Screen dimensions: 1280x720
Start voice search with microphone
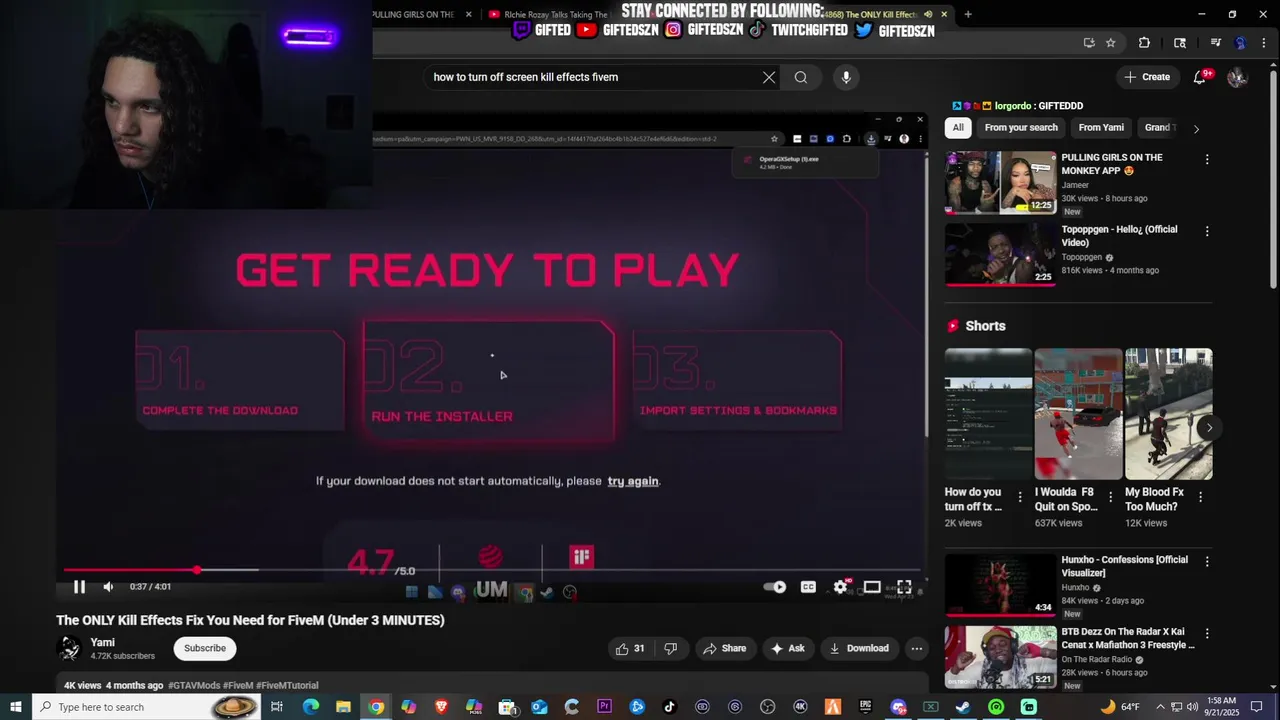pyautogui.click(x=846, y=77)
